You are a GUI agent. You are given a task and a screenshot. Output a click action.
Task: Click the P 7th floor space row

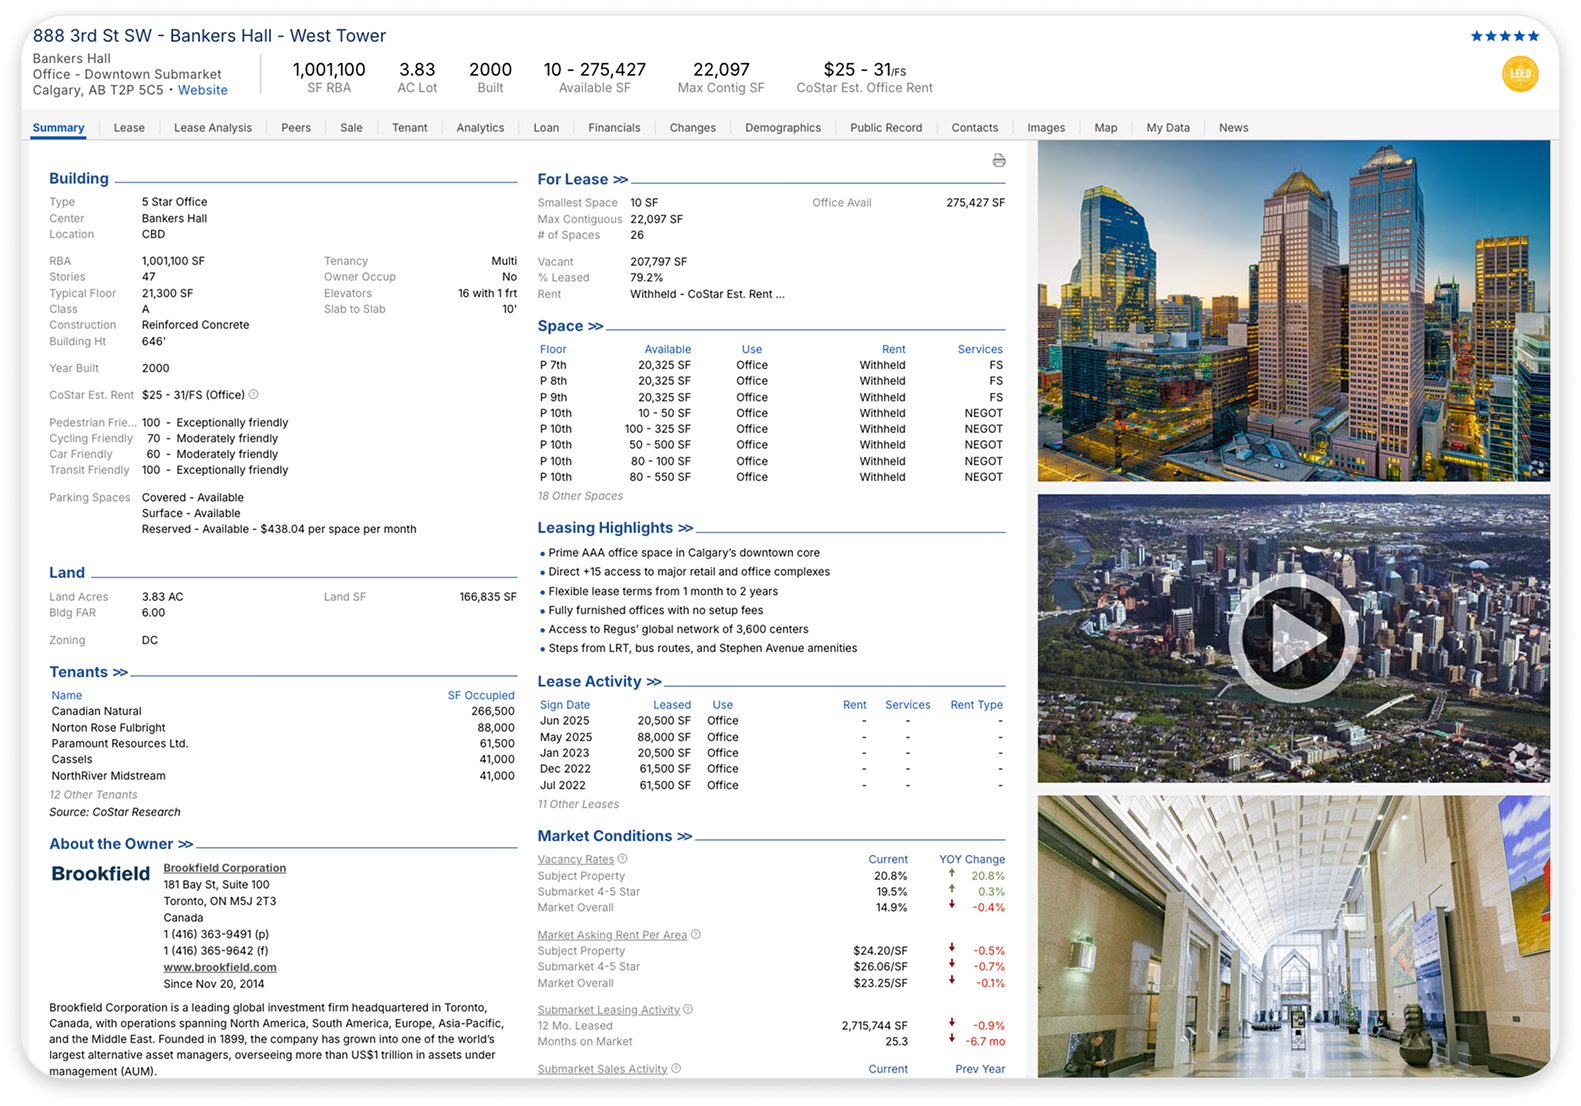[x=771, y=365]
